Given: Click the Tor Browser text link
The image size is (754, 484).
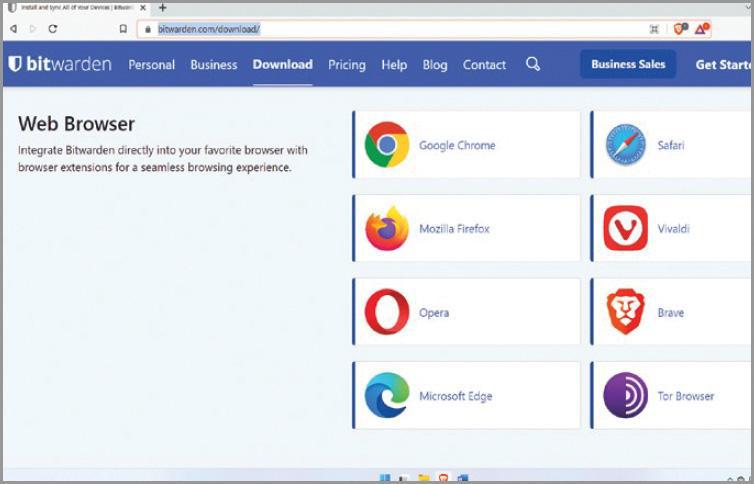Looking at the screenshot, I should tap(686, 396).
